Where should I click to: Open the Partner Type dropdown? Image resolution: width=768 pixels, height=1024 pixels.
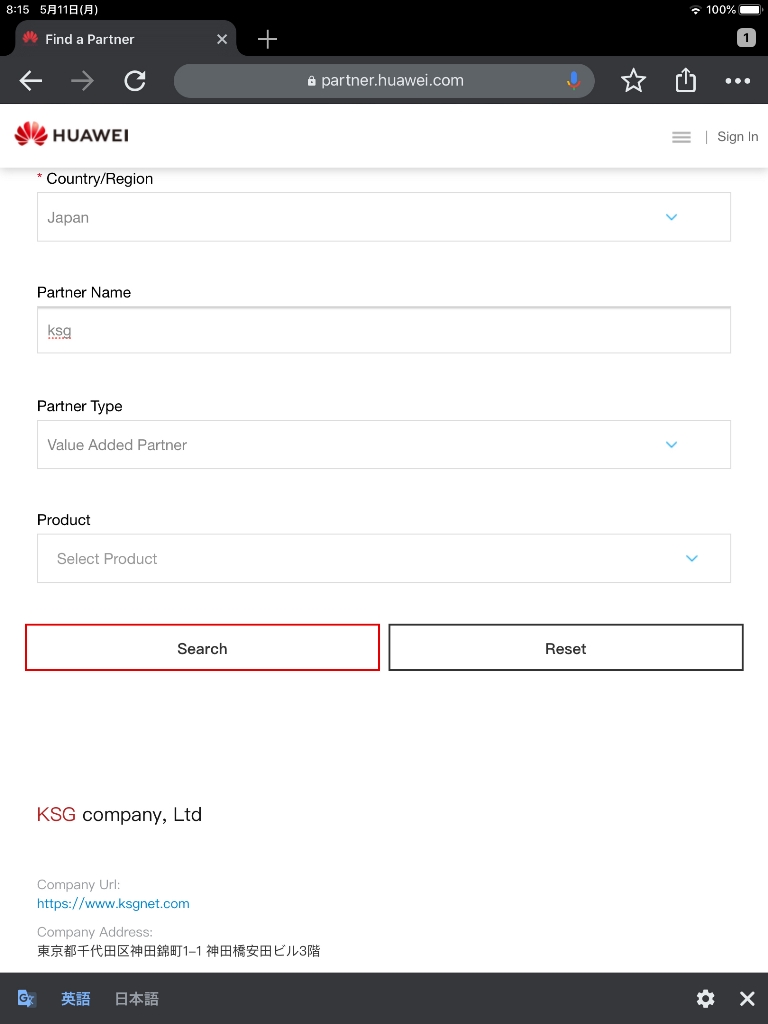pos(383,445)
